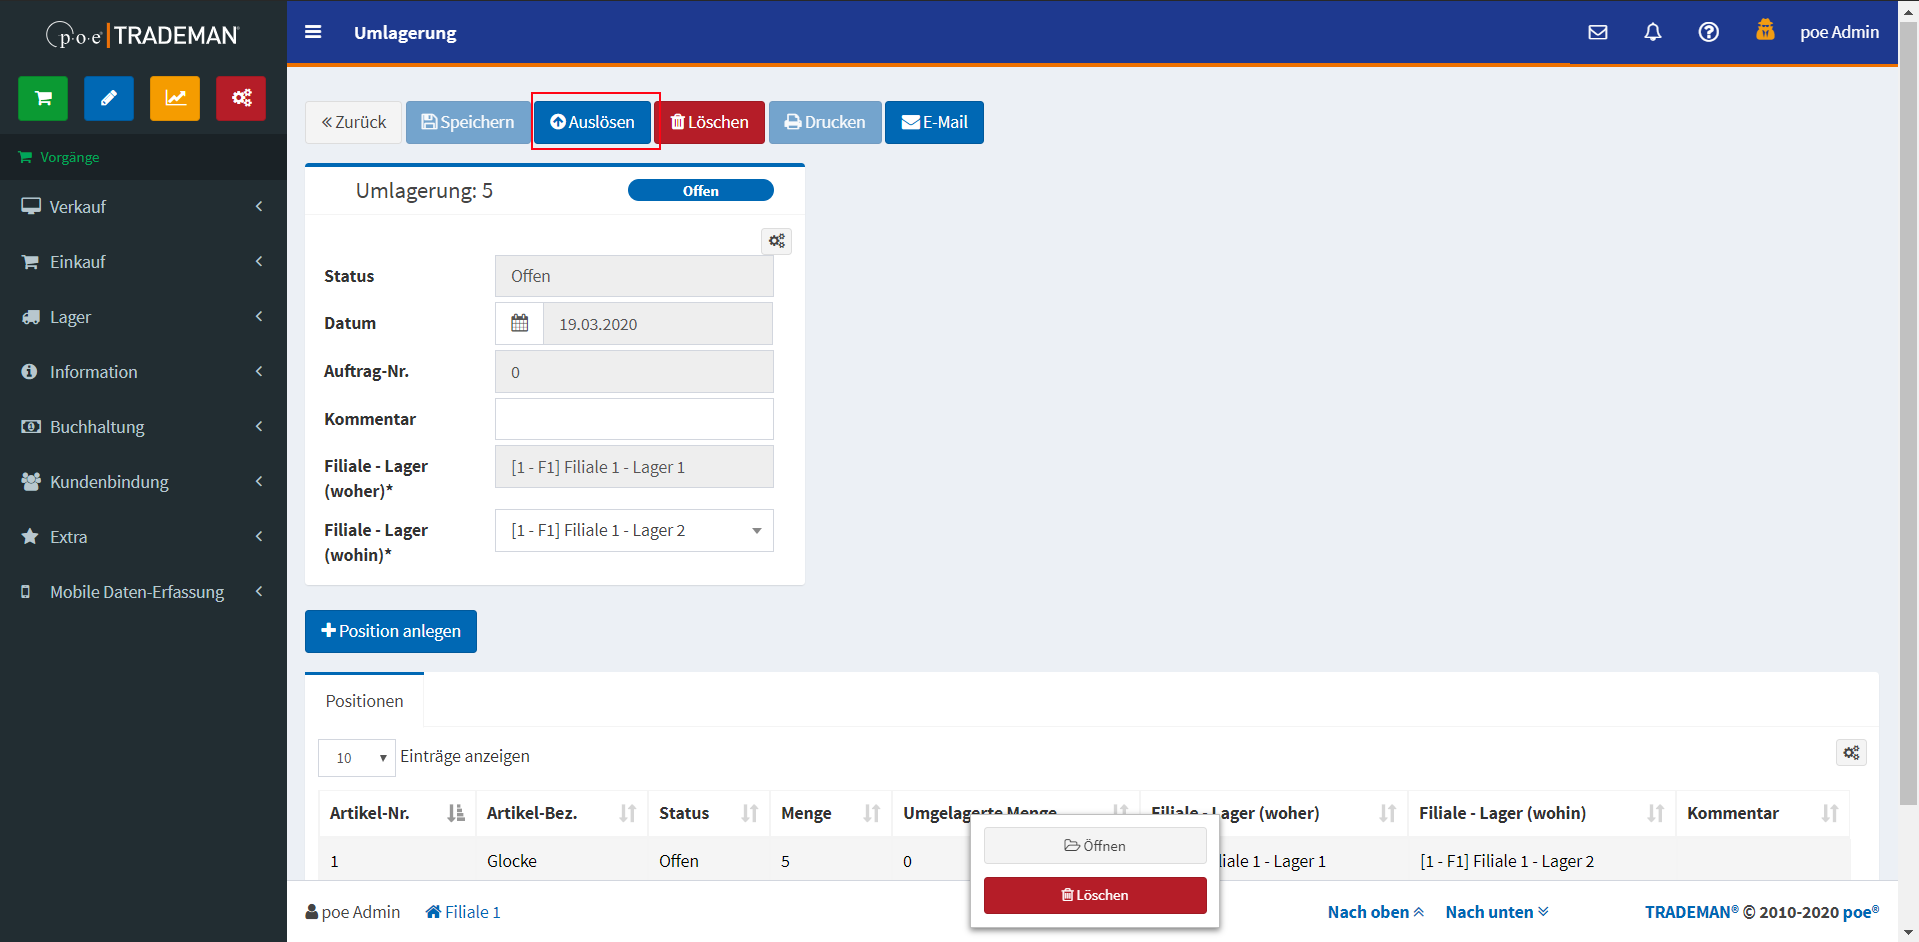Click the Position anlegen button

pos(391,631)
